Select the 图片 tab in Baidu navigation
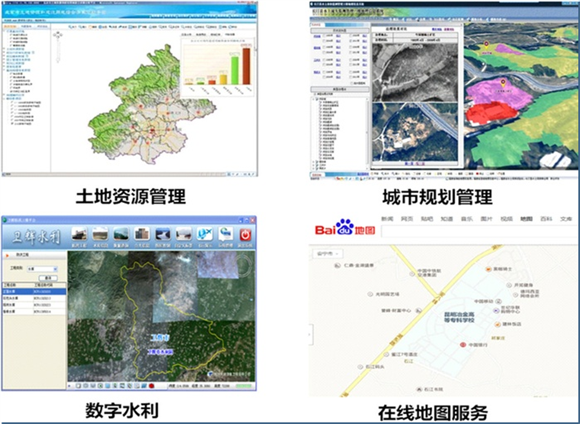580x424 pixels. [x=486, y=219]
